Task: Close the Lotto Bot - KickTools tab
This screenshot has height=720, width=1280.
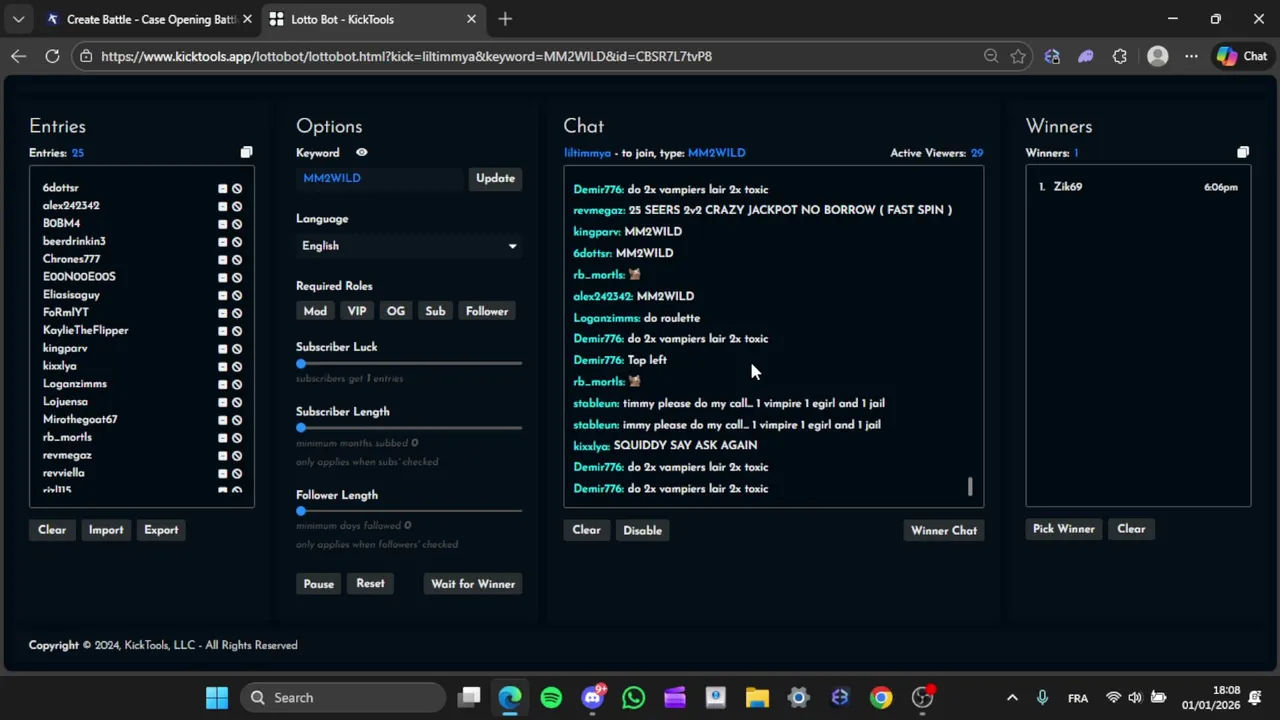Action: pyautogui.click(x=471, y=19)
